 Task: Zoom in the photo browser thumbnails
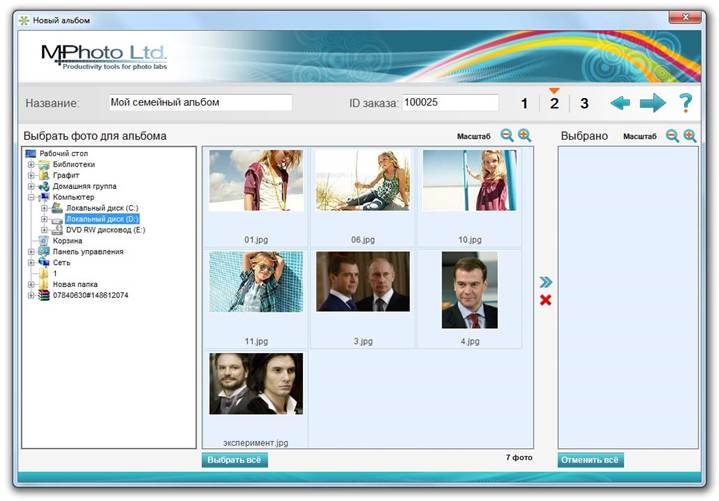pos(525,135)
